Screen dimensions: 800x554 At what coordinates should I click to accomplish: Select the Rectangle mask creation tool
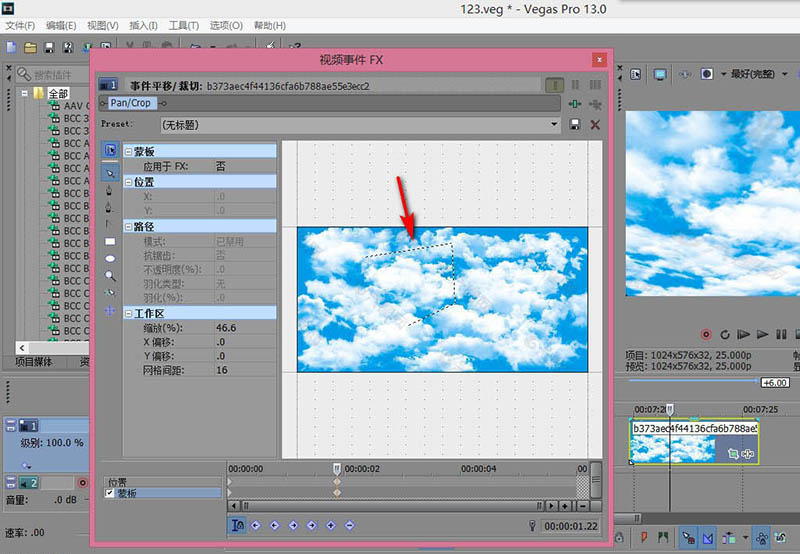pos(110,241)
